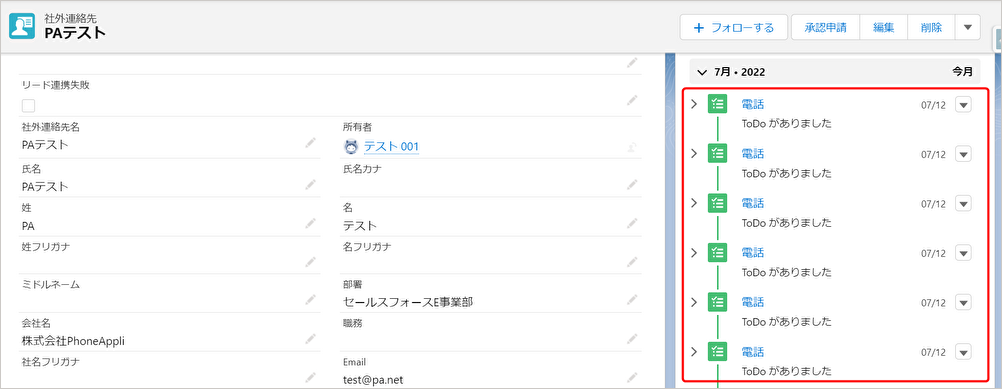
Task: Open the more actions dropdown next to 削除
Action: tap(967, 27)
